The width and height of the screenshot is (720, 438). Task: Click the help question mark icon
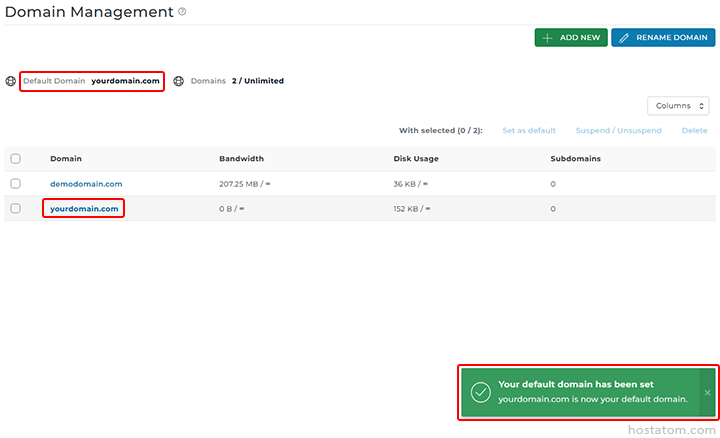click(182, 12)
